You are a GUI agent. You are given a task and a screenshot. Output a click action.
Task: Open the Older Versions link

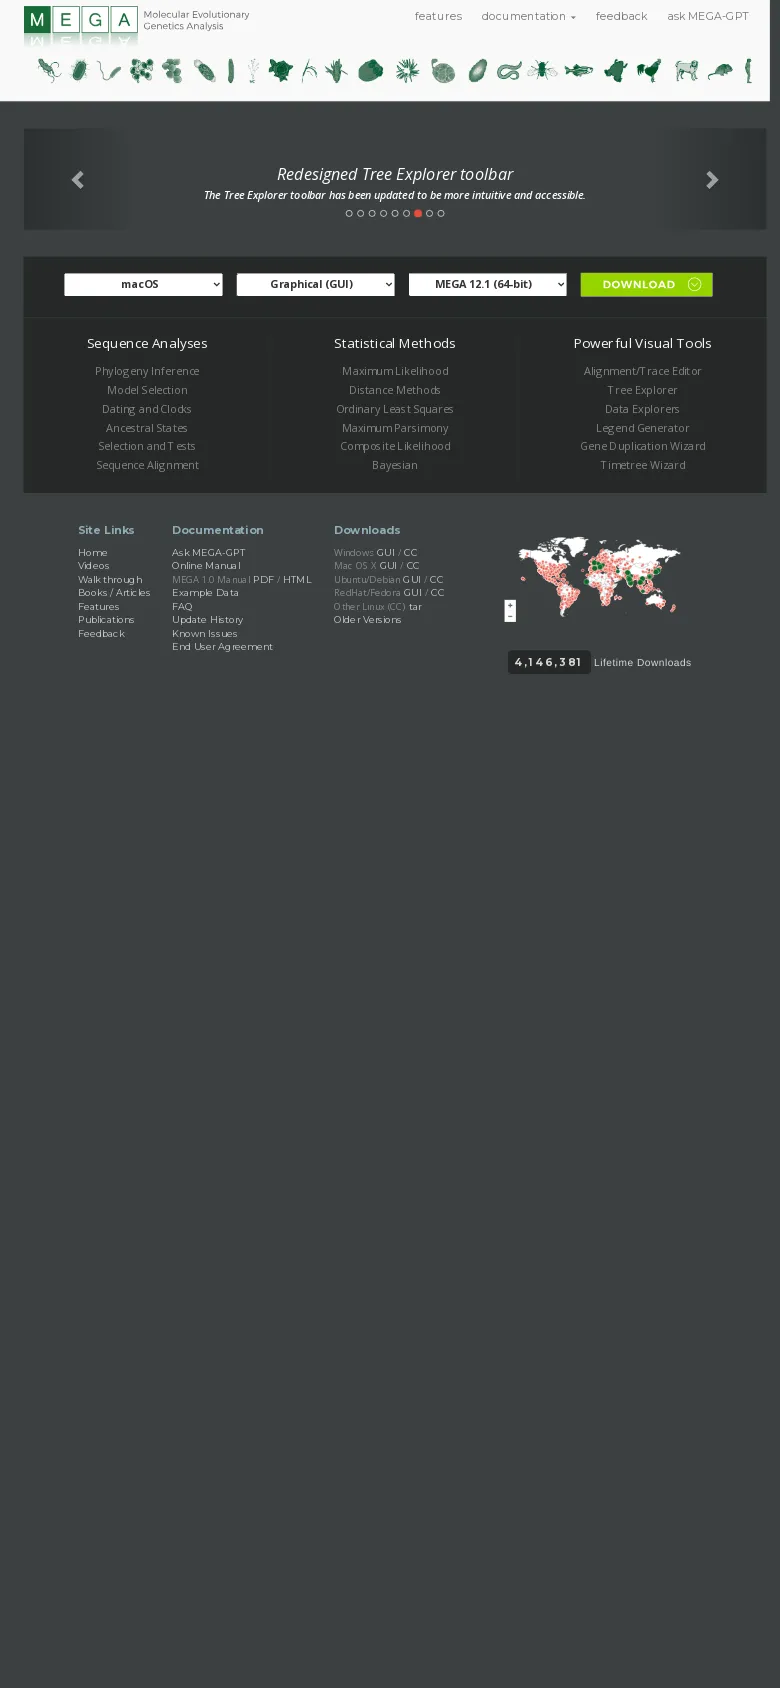[x=367, y=620]
